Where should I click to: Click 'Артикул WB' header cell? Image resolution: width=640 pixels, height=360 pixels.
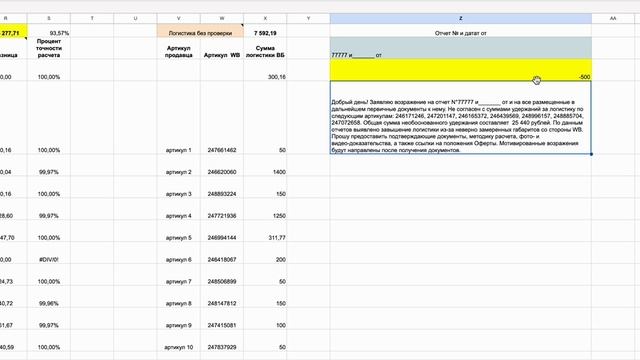pyautogui.click(x=222, y=48)
